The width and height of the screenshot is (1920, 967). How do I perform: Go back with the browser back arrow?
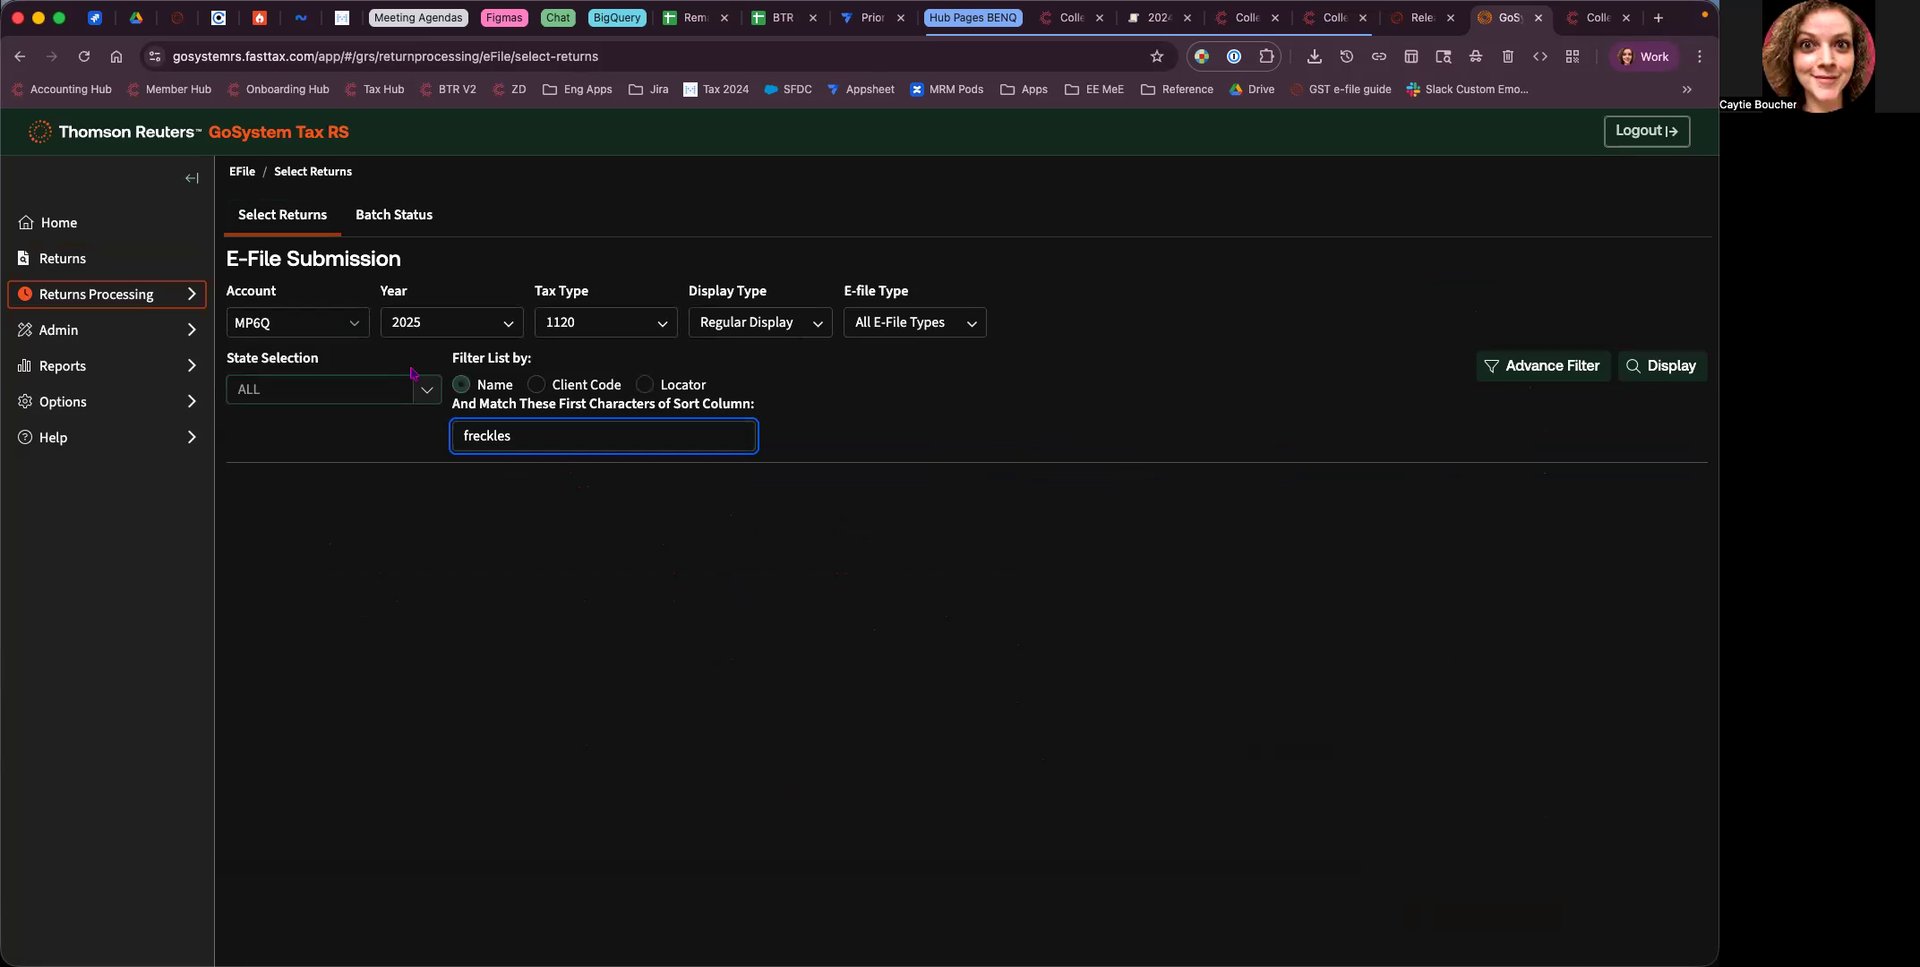click(x=20, y=57)
